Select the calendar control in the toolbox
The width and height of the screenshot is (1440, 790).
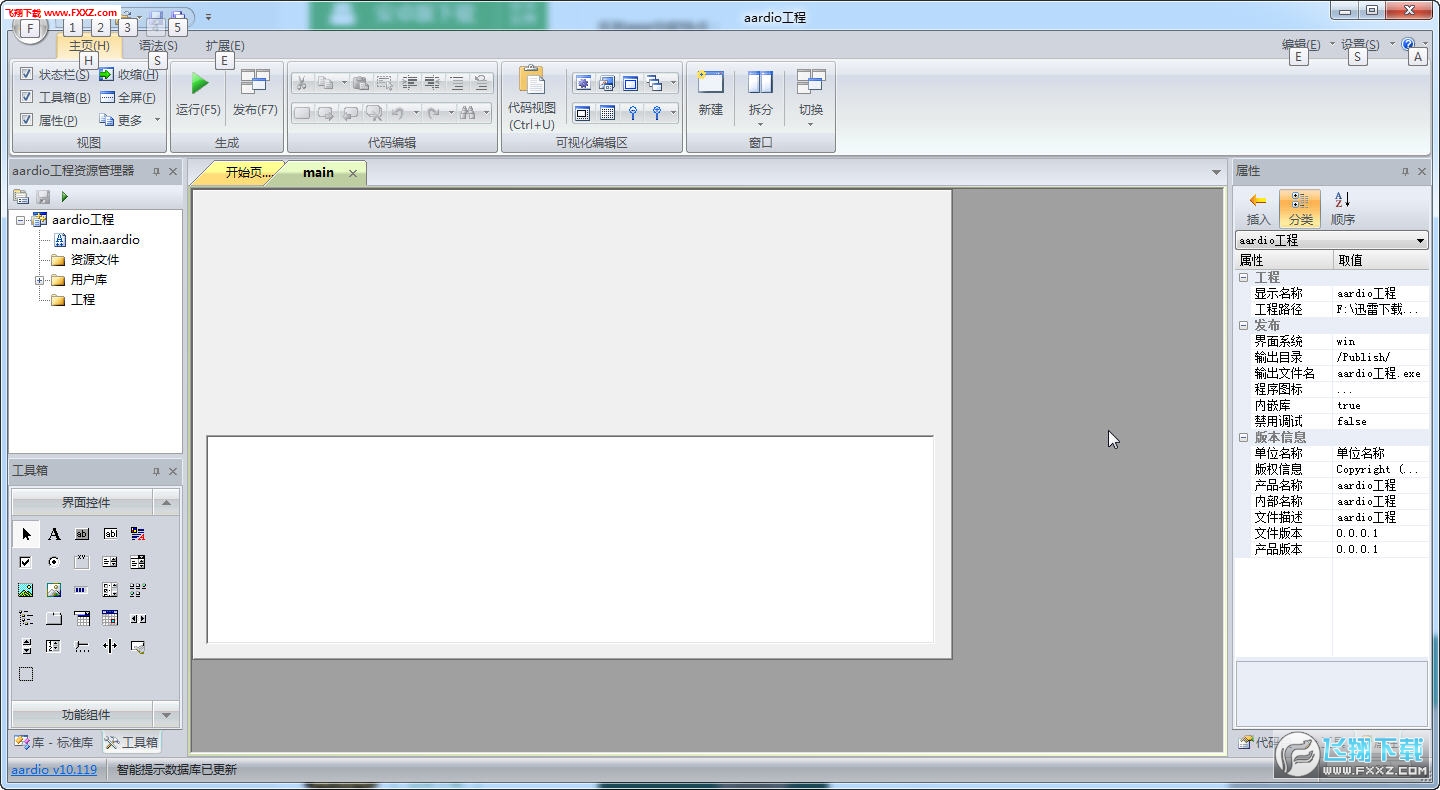(x=110, y=618)
